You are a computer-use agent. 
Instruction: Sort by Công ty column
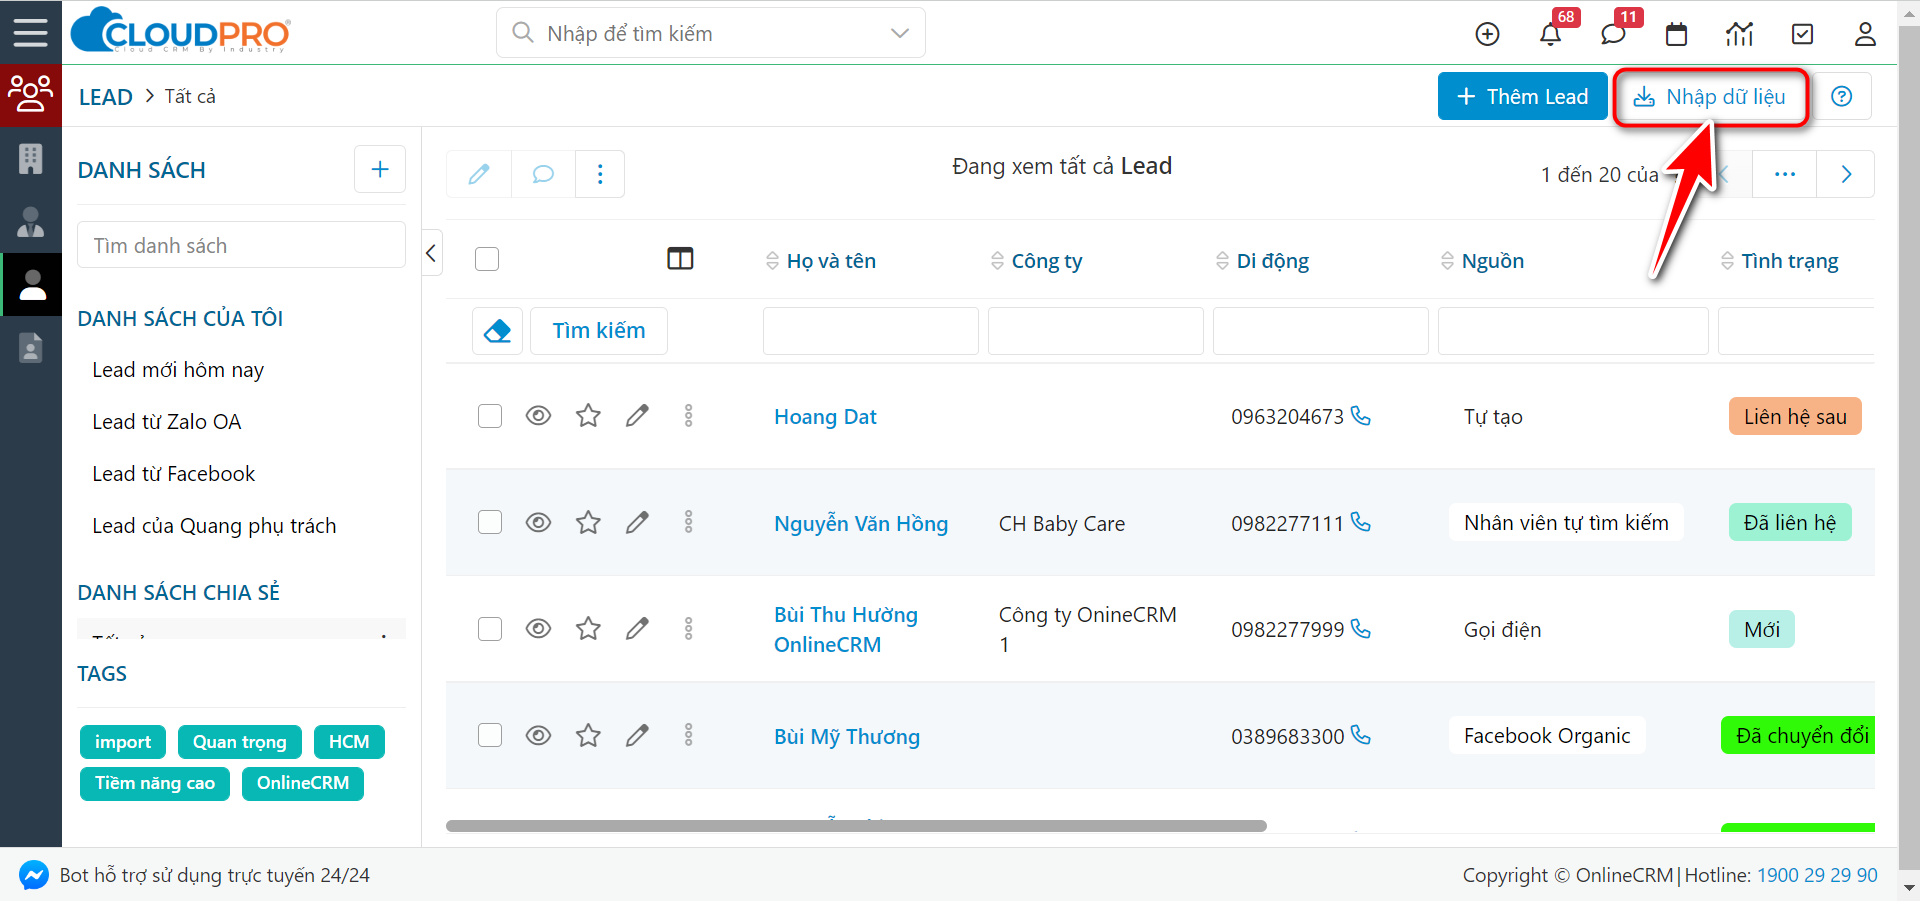[1037, 261]
